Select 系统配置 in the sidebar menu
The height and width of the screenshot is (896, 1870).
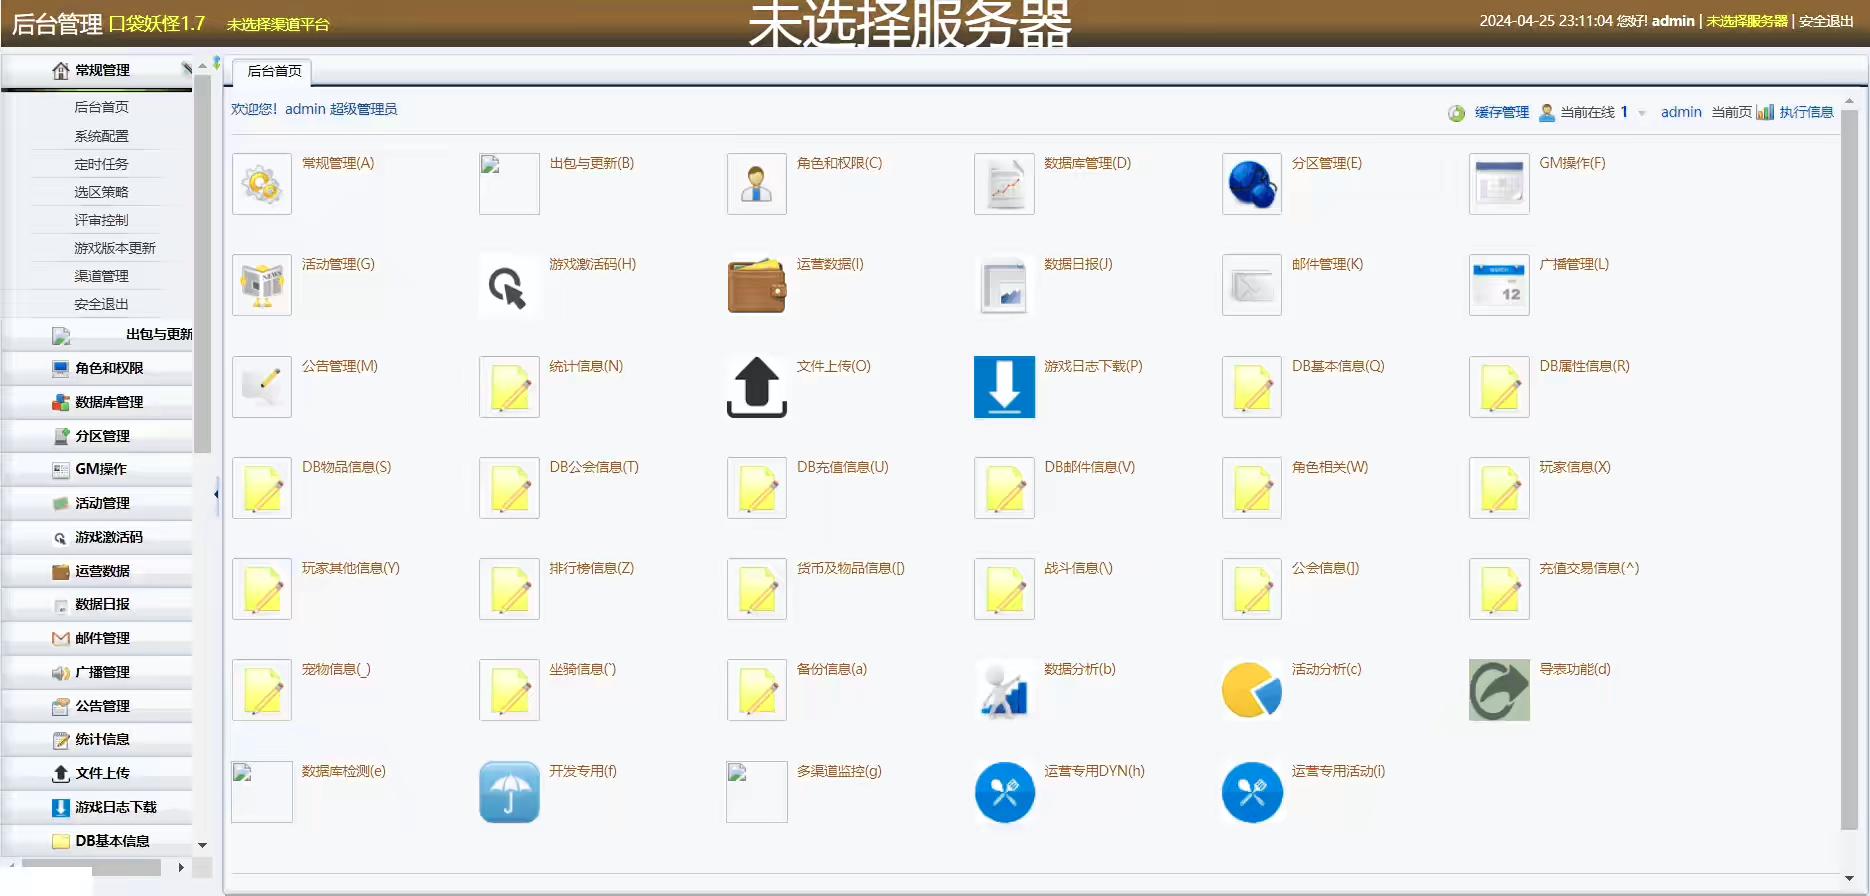click(x=101, y=136)
